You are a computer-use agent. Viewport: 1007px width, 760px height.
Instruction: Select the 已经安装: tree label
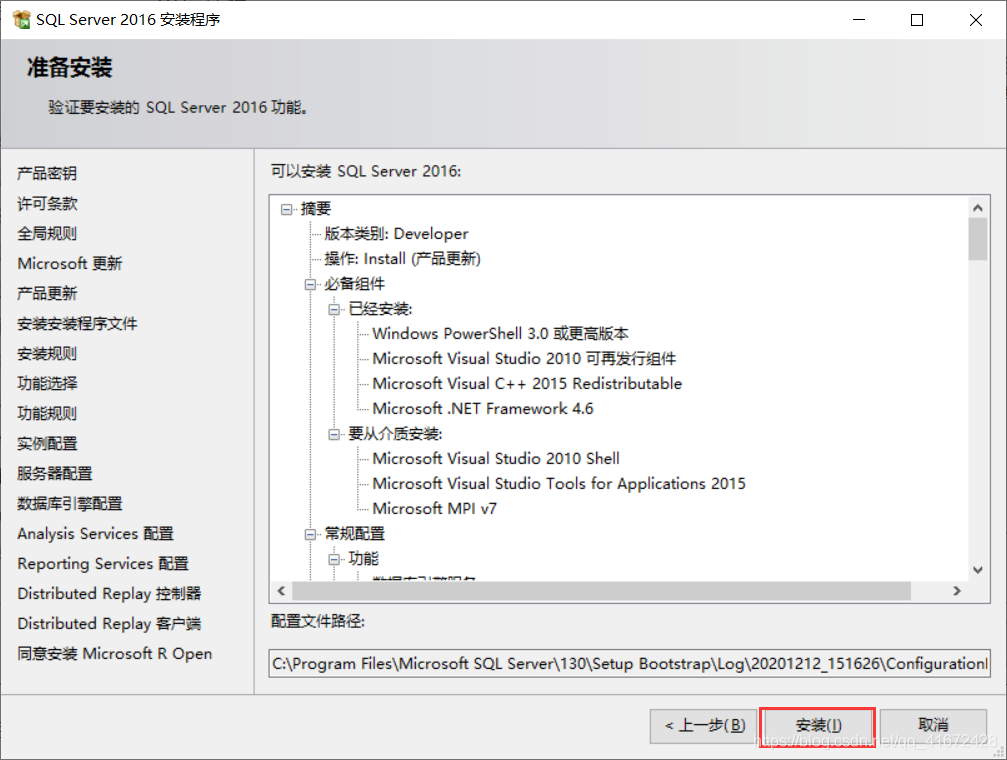coord(380,309)
